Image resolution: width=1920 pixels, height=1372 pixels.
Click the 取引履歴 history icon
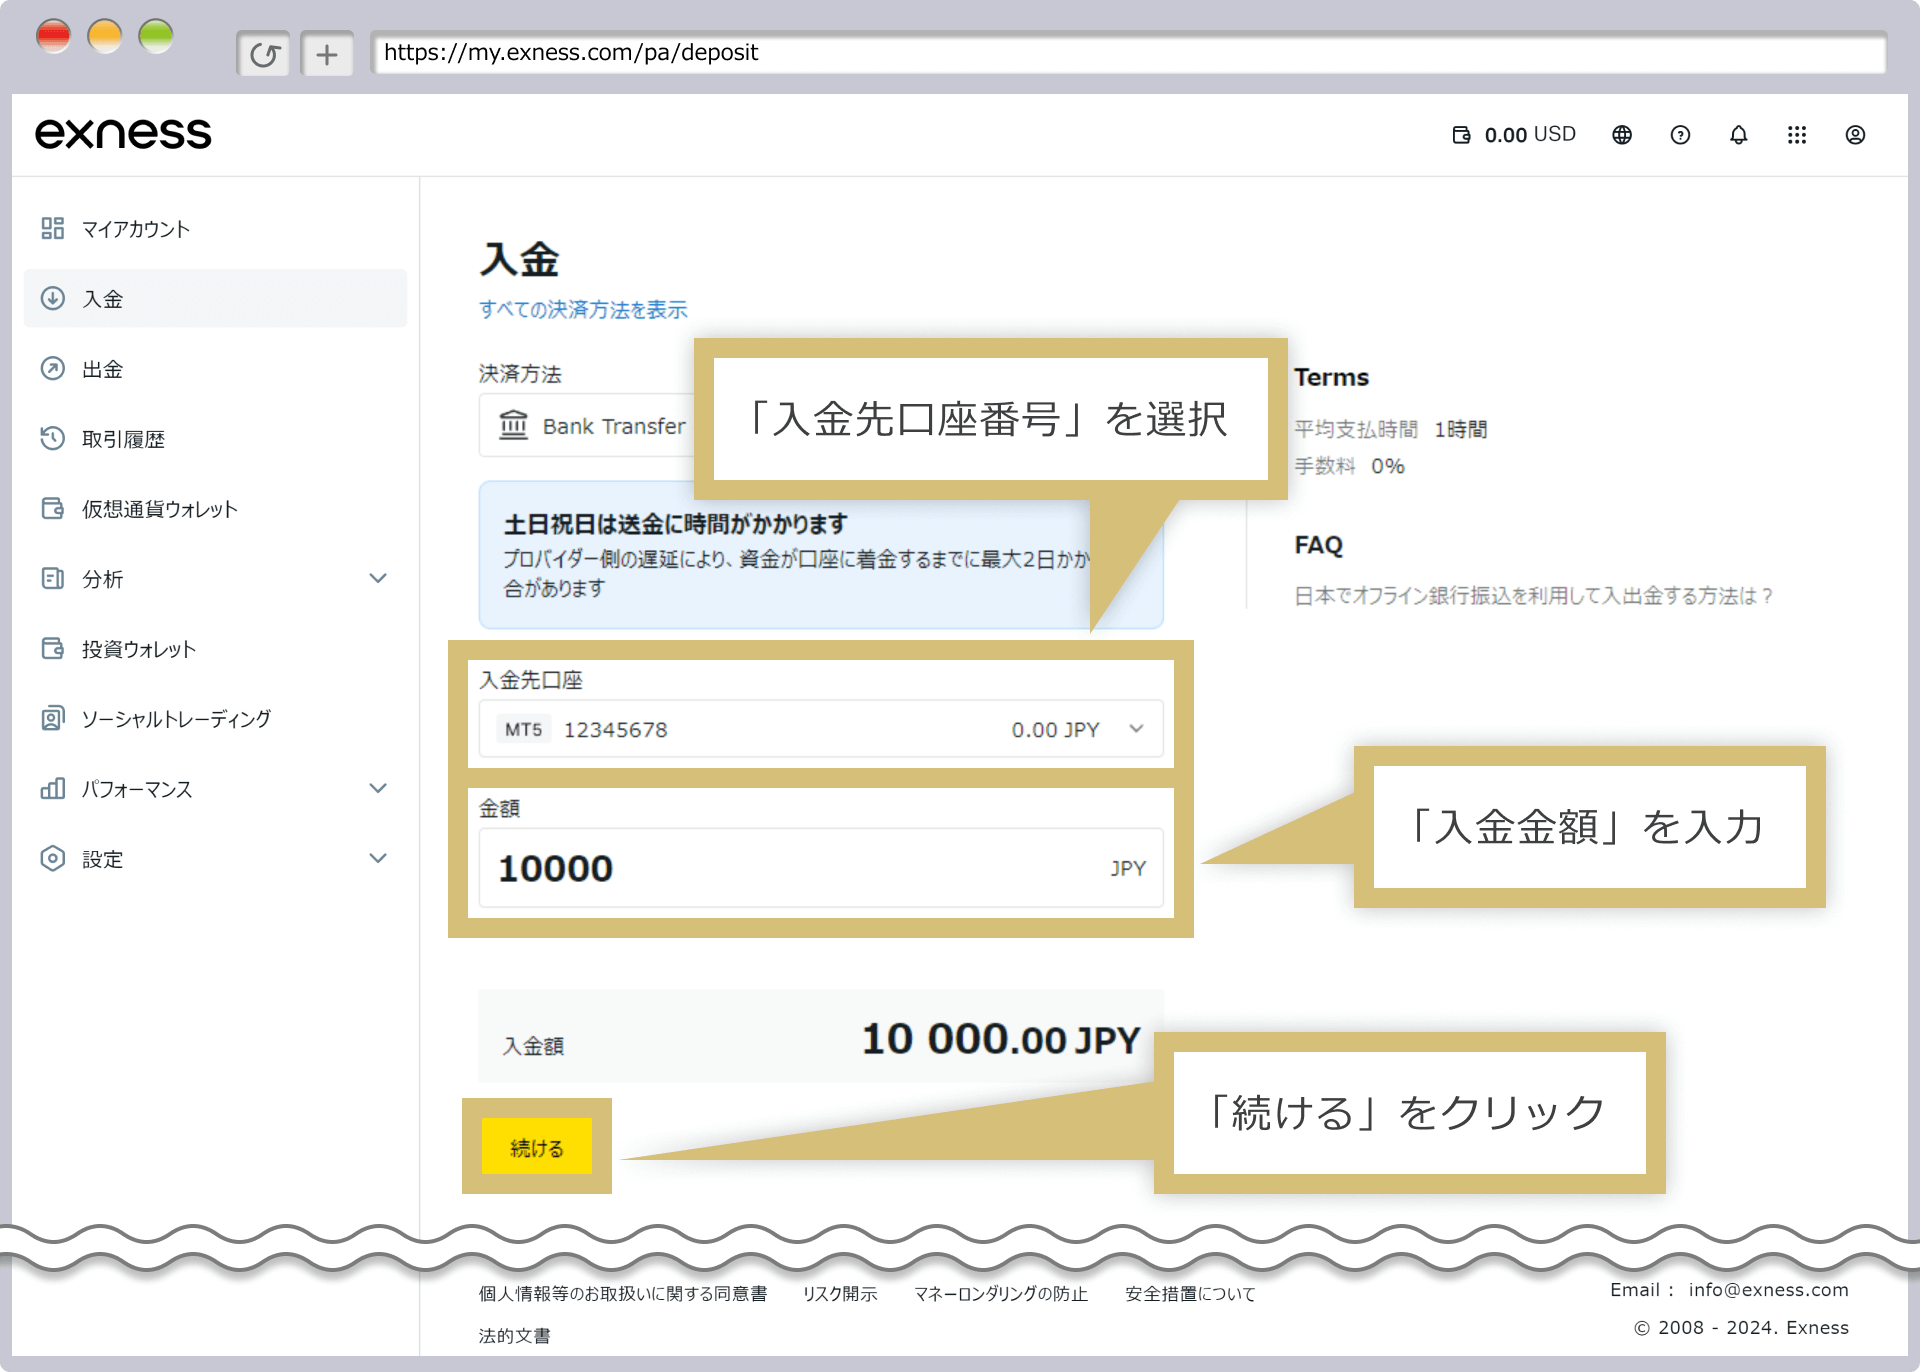tap(53, 438)
